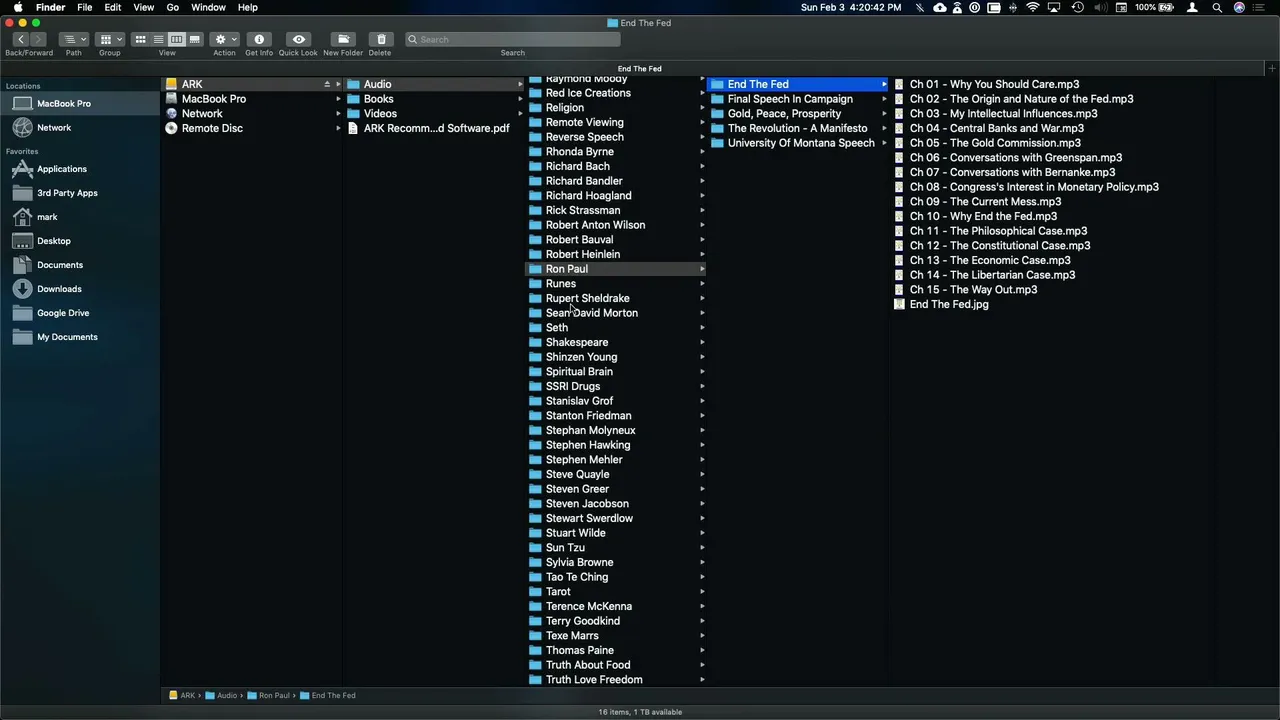Expand the Final Speech In Campaign arrow
Screen dimensions: 1280x720
(884, 99)
